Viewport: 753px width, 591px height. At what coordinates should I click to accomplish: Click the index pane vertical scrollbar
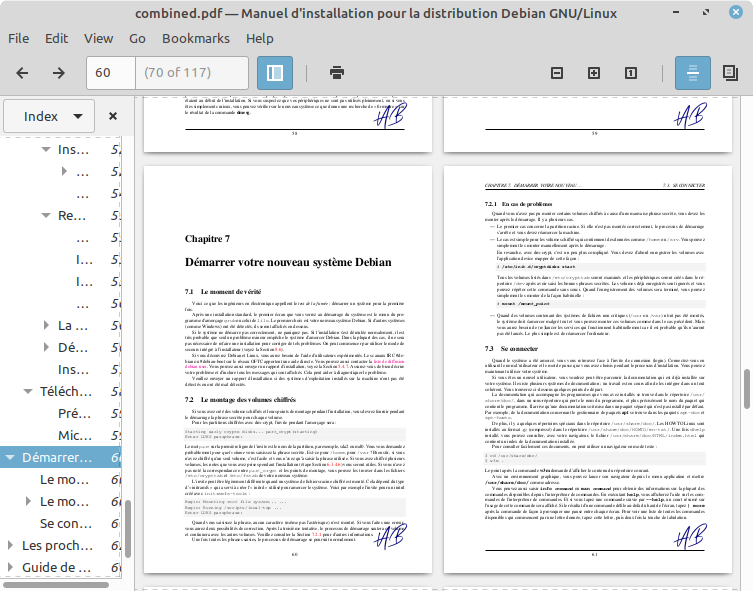click(x=128, y=529)
